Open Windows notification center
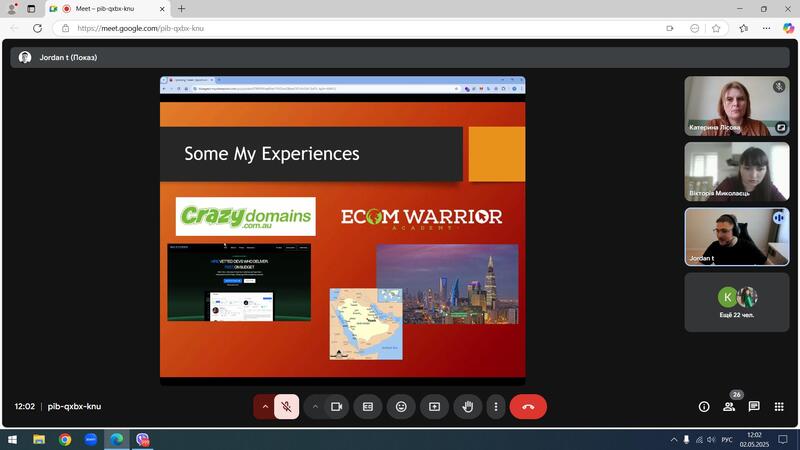Viewport: 800px width, 450px height. [x=783, y=439]
